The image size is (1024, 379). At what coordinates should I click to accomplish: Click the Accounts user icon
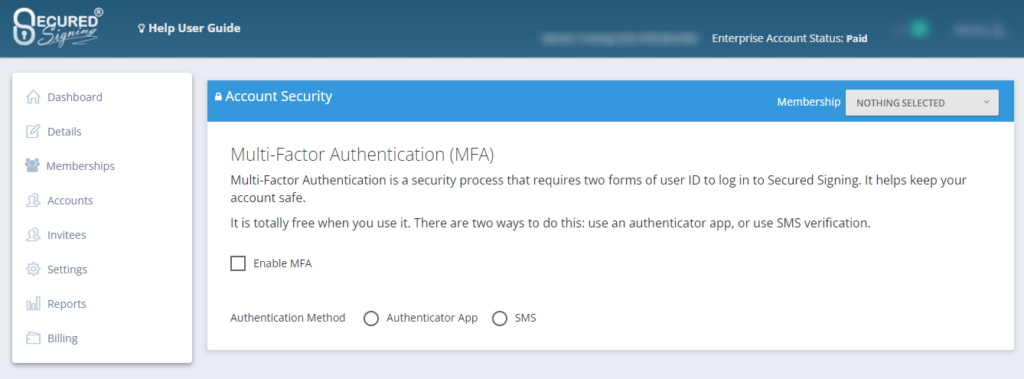click(x=33, y=201)
